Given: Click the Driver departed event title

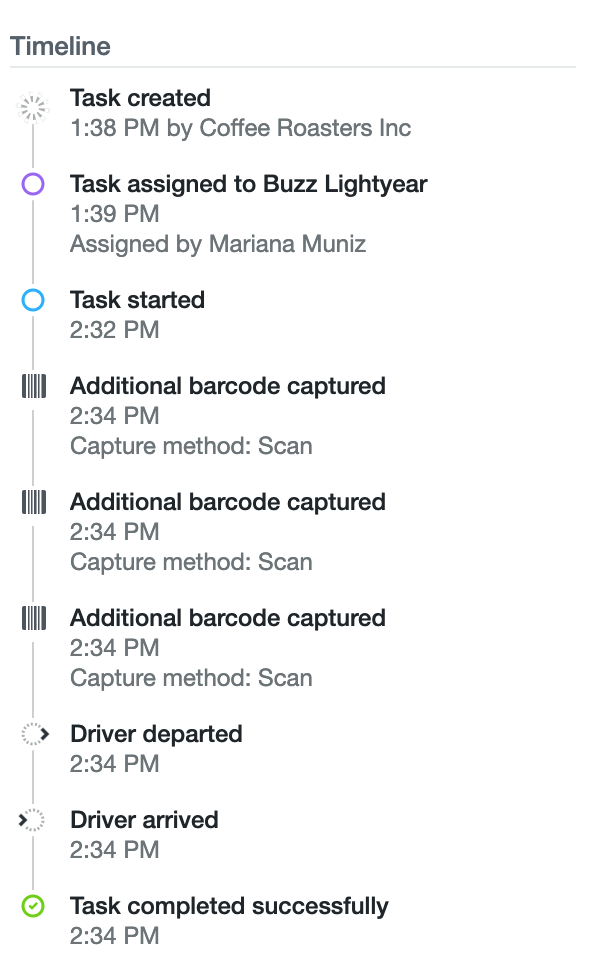Looking at the screenshot, I should [x=156, y=734].
